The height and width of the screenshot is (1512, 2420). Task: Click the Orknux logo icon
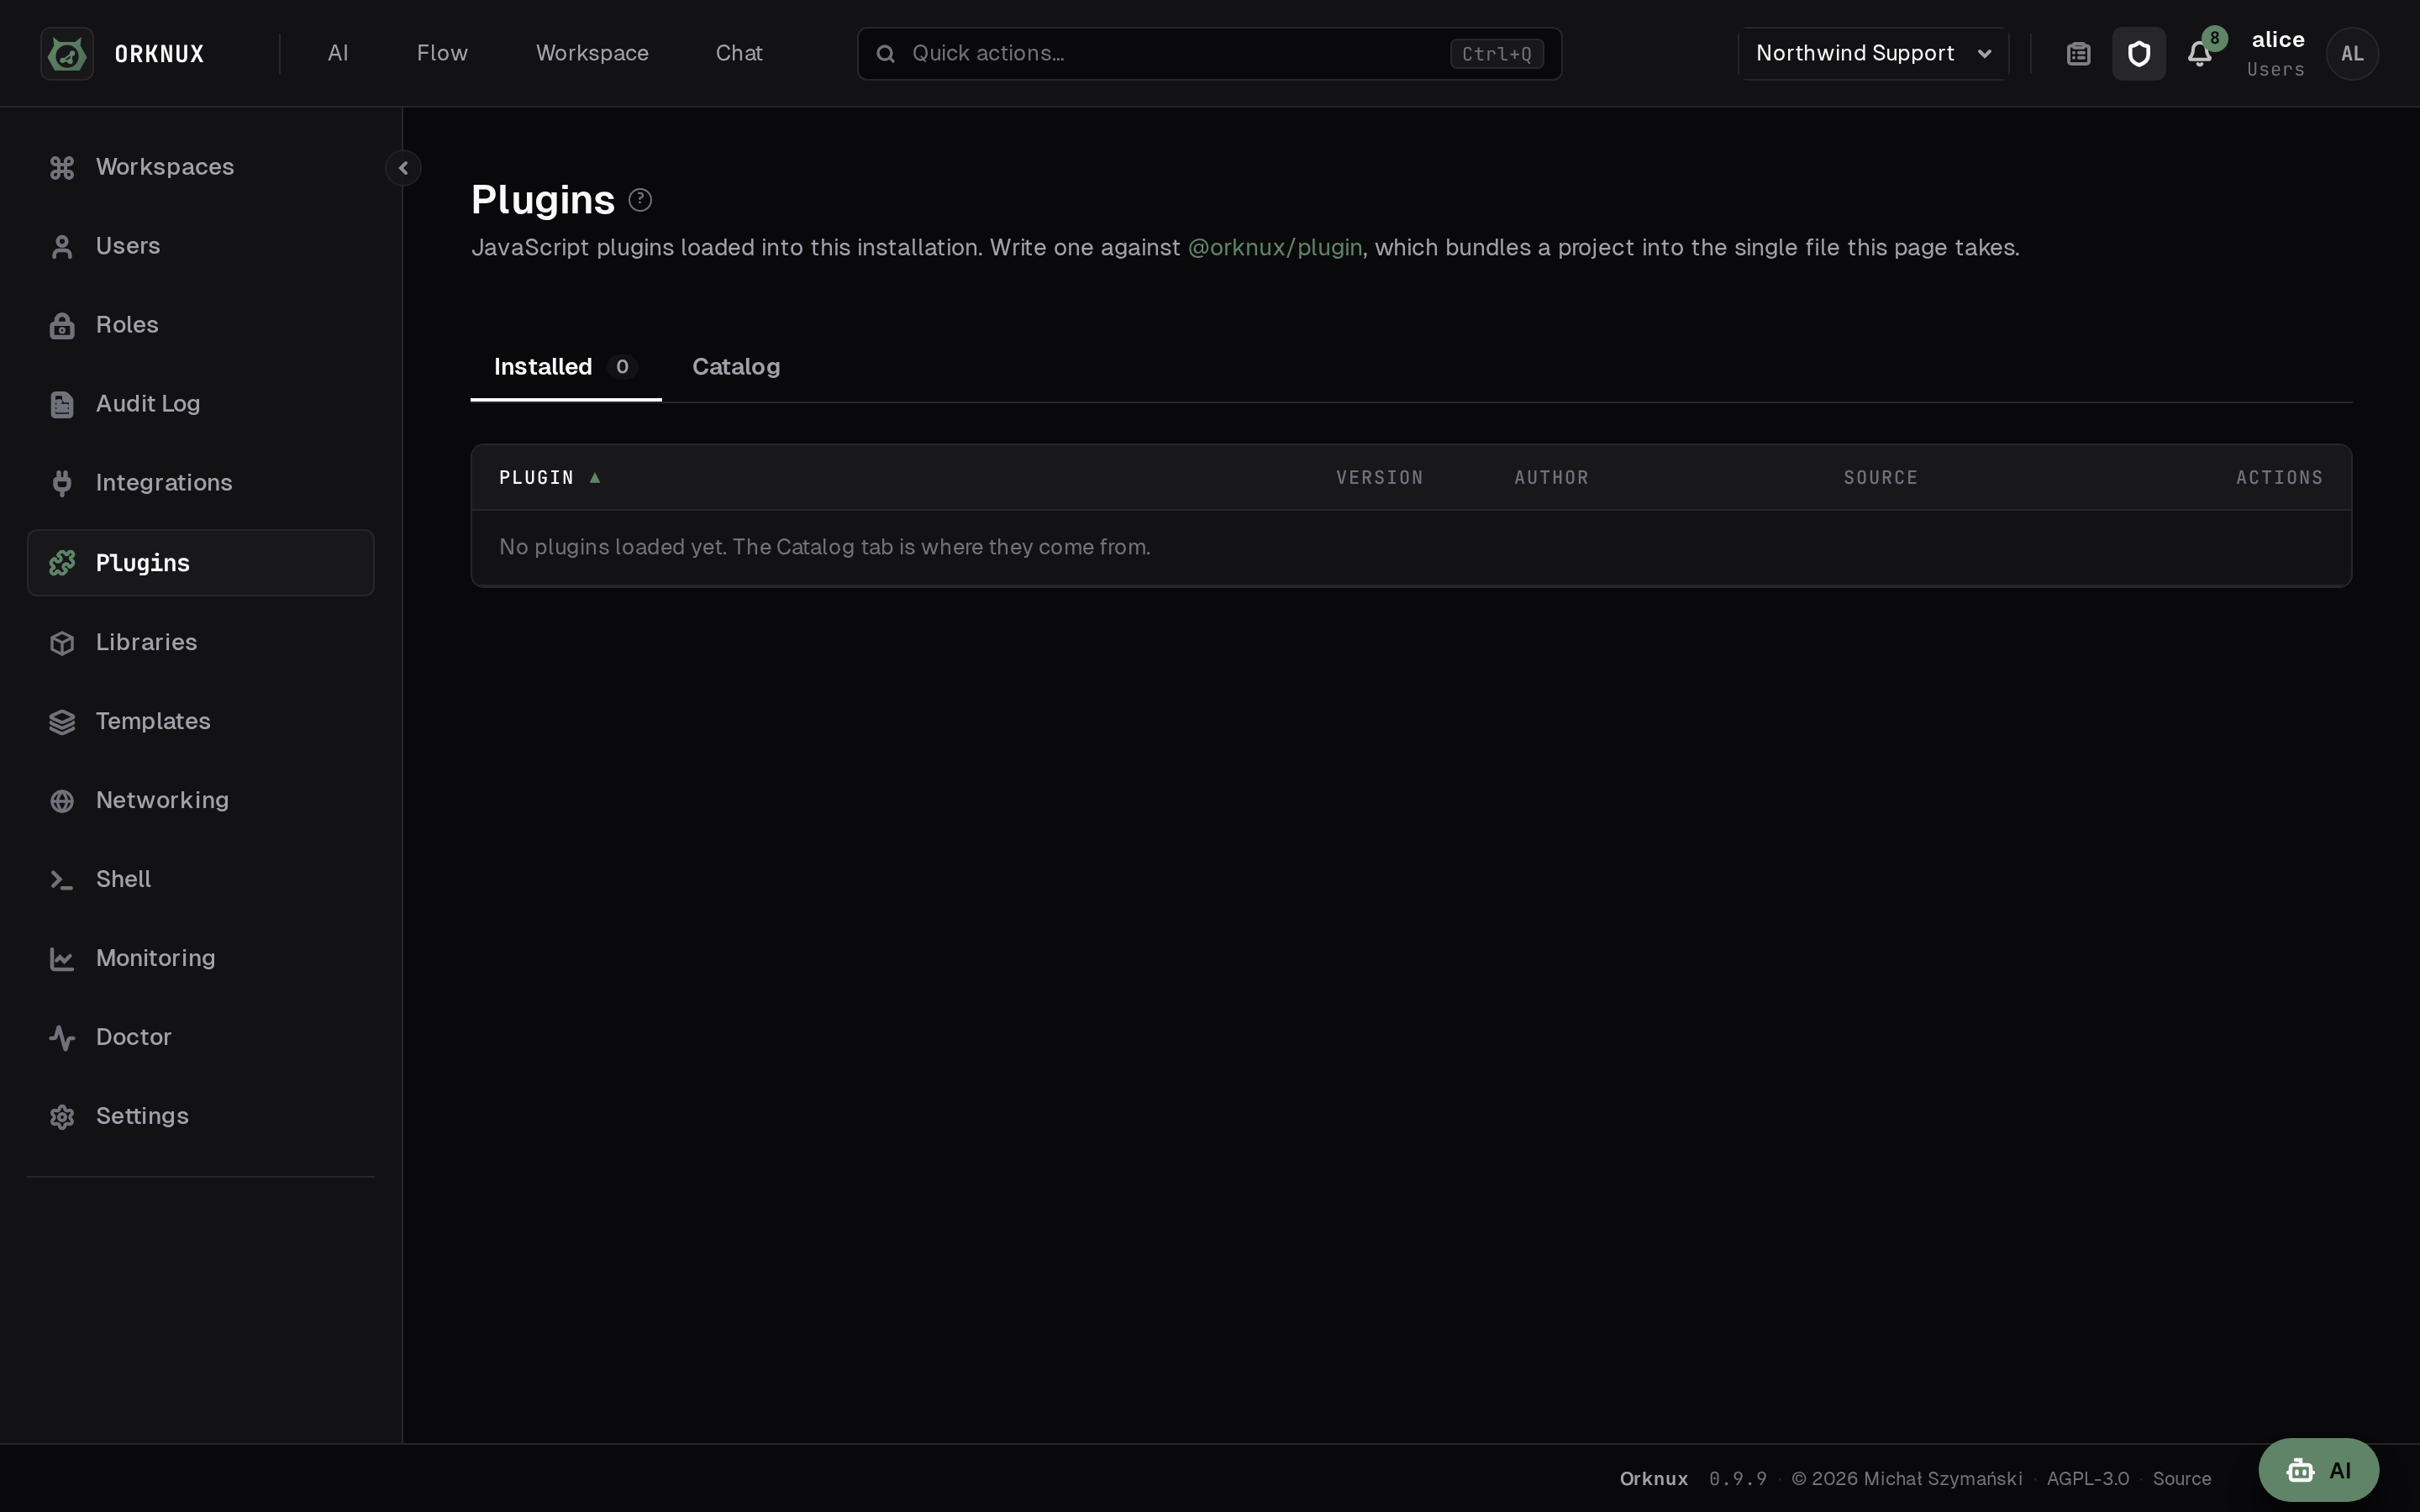pyautogui.click(x=67, y=54)
